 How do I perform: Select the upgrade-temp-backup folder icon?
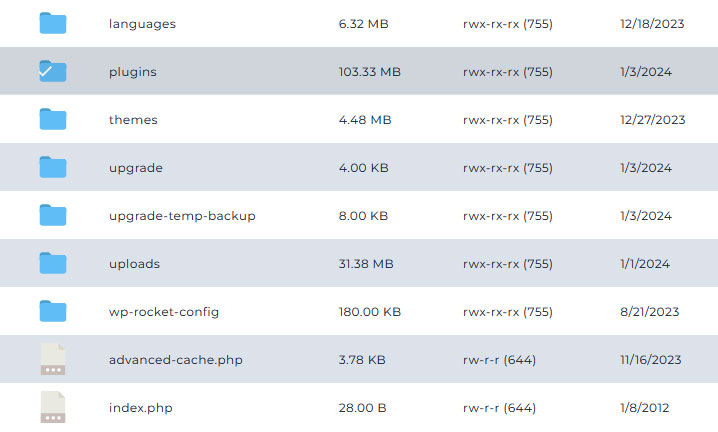click(53, 215)
